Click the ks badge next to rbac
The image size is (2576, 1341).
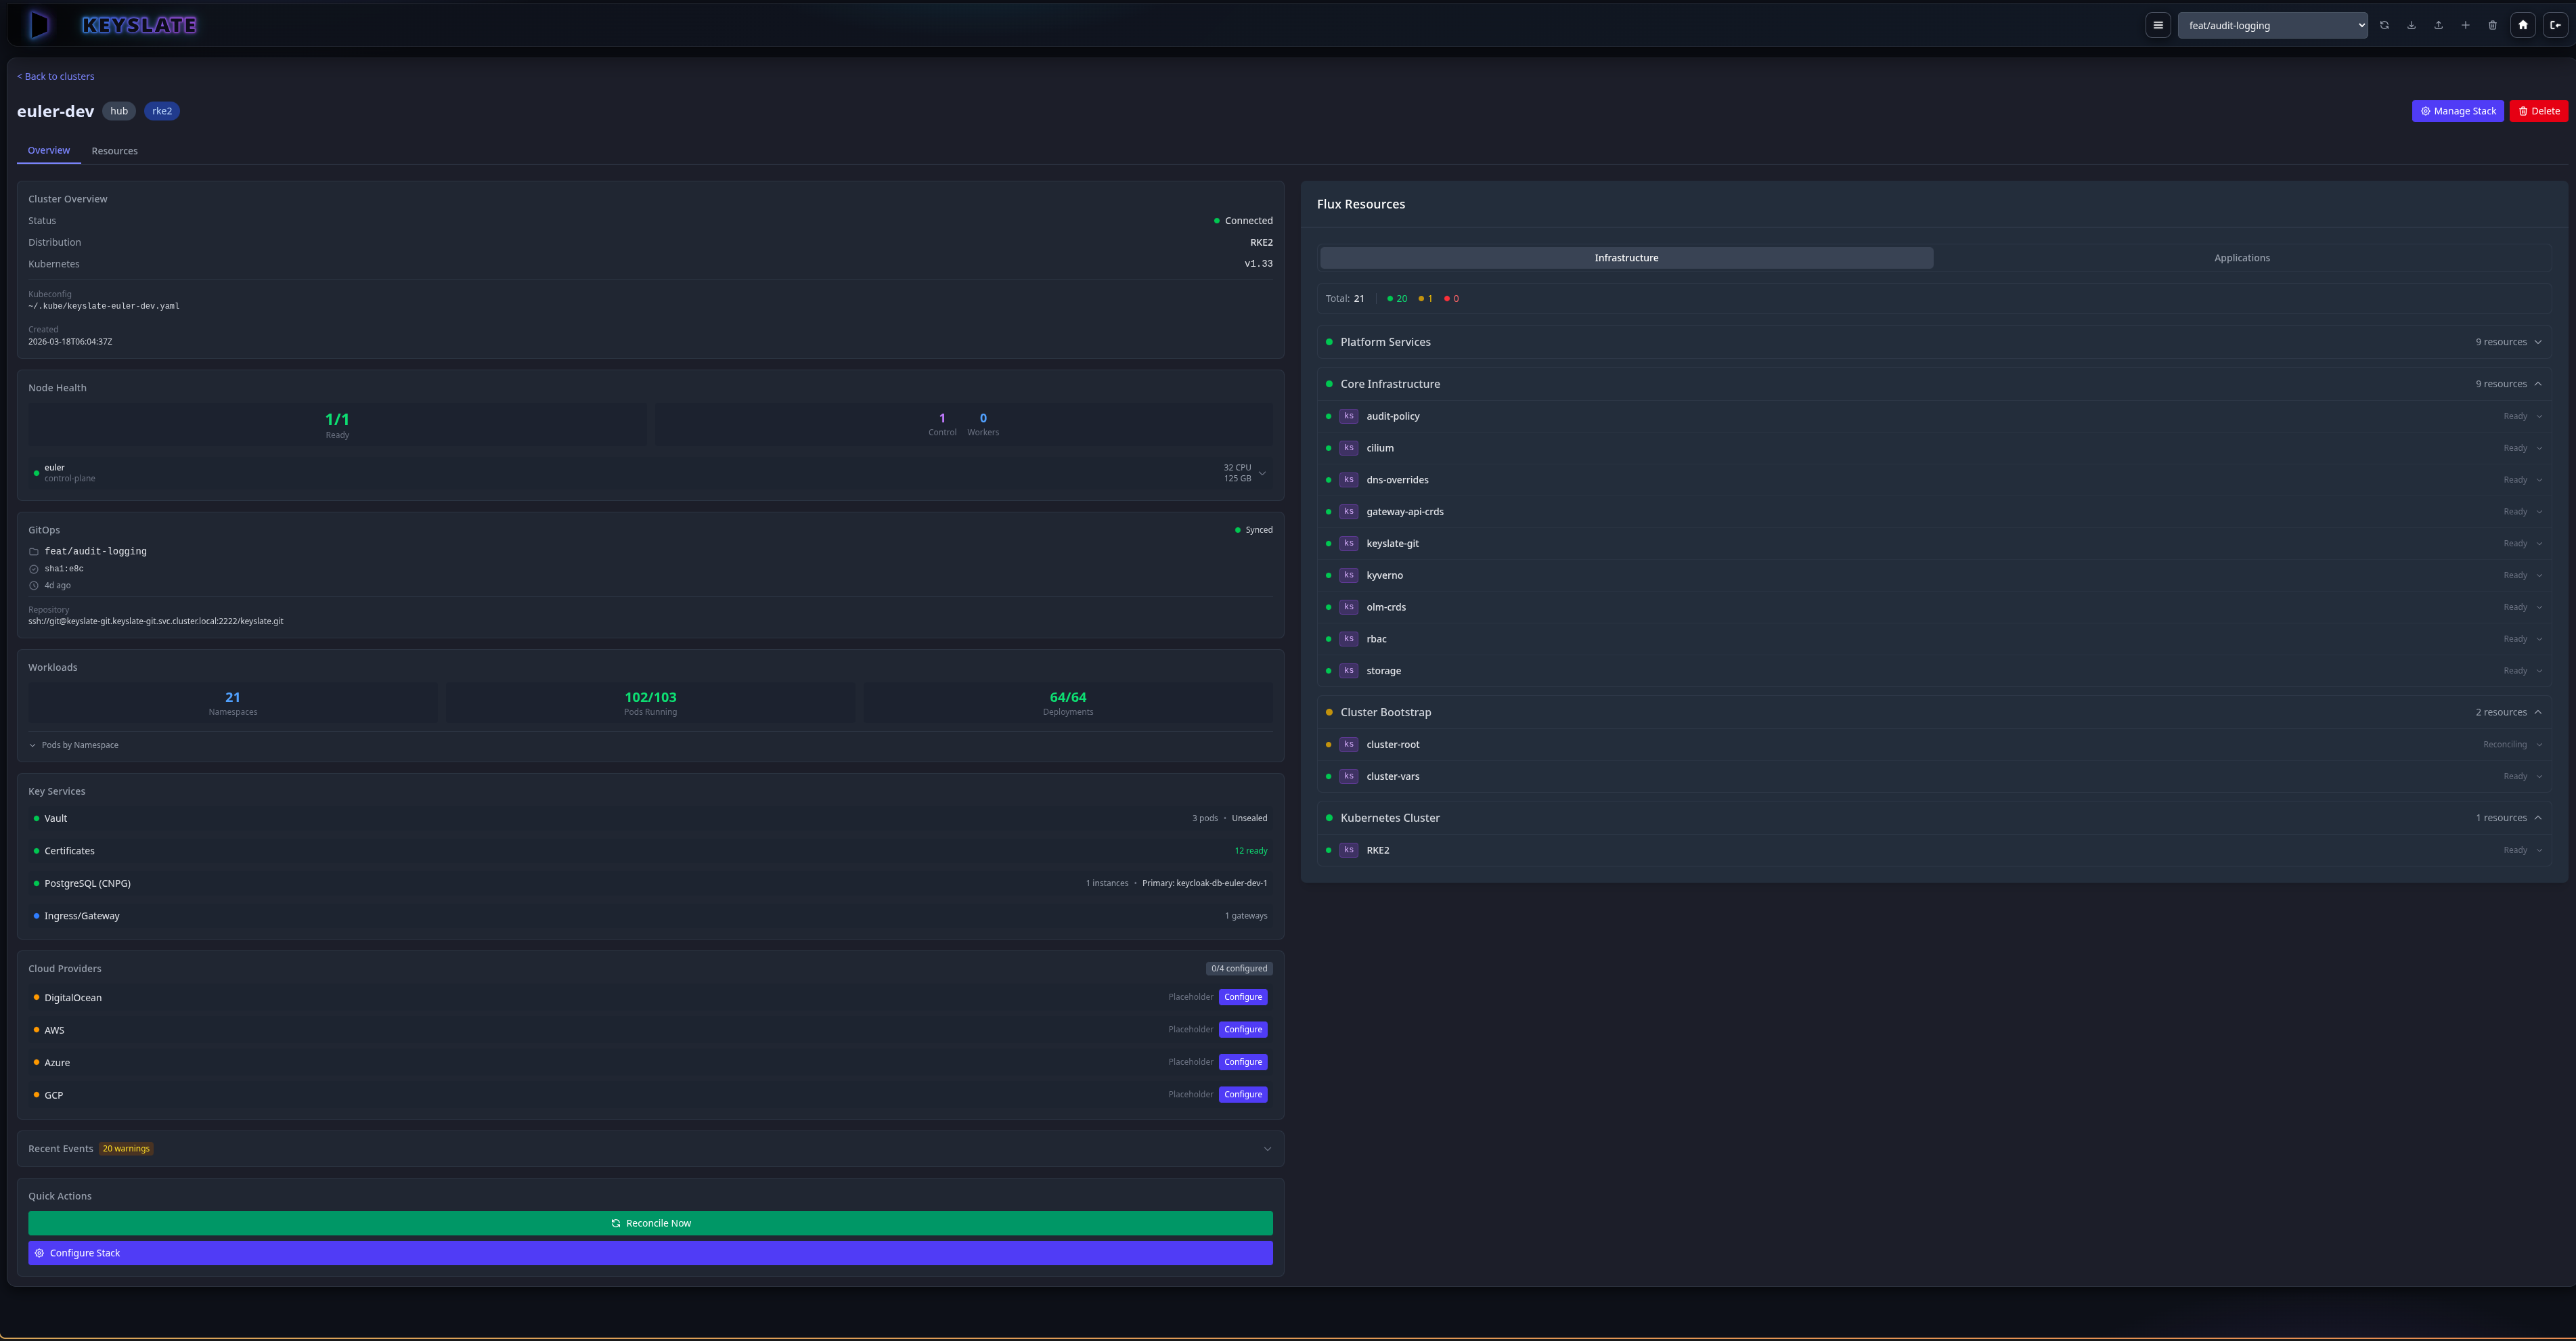pyautogui.click(x=1348, y=639)
